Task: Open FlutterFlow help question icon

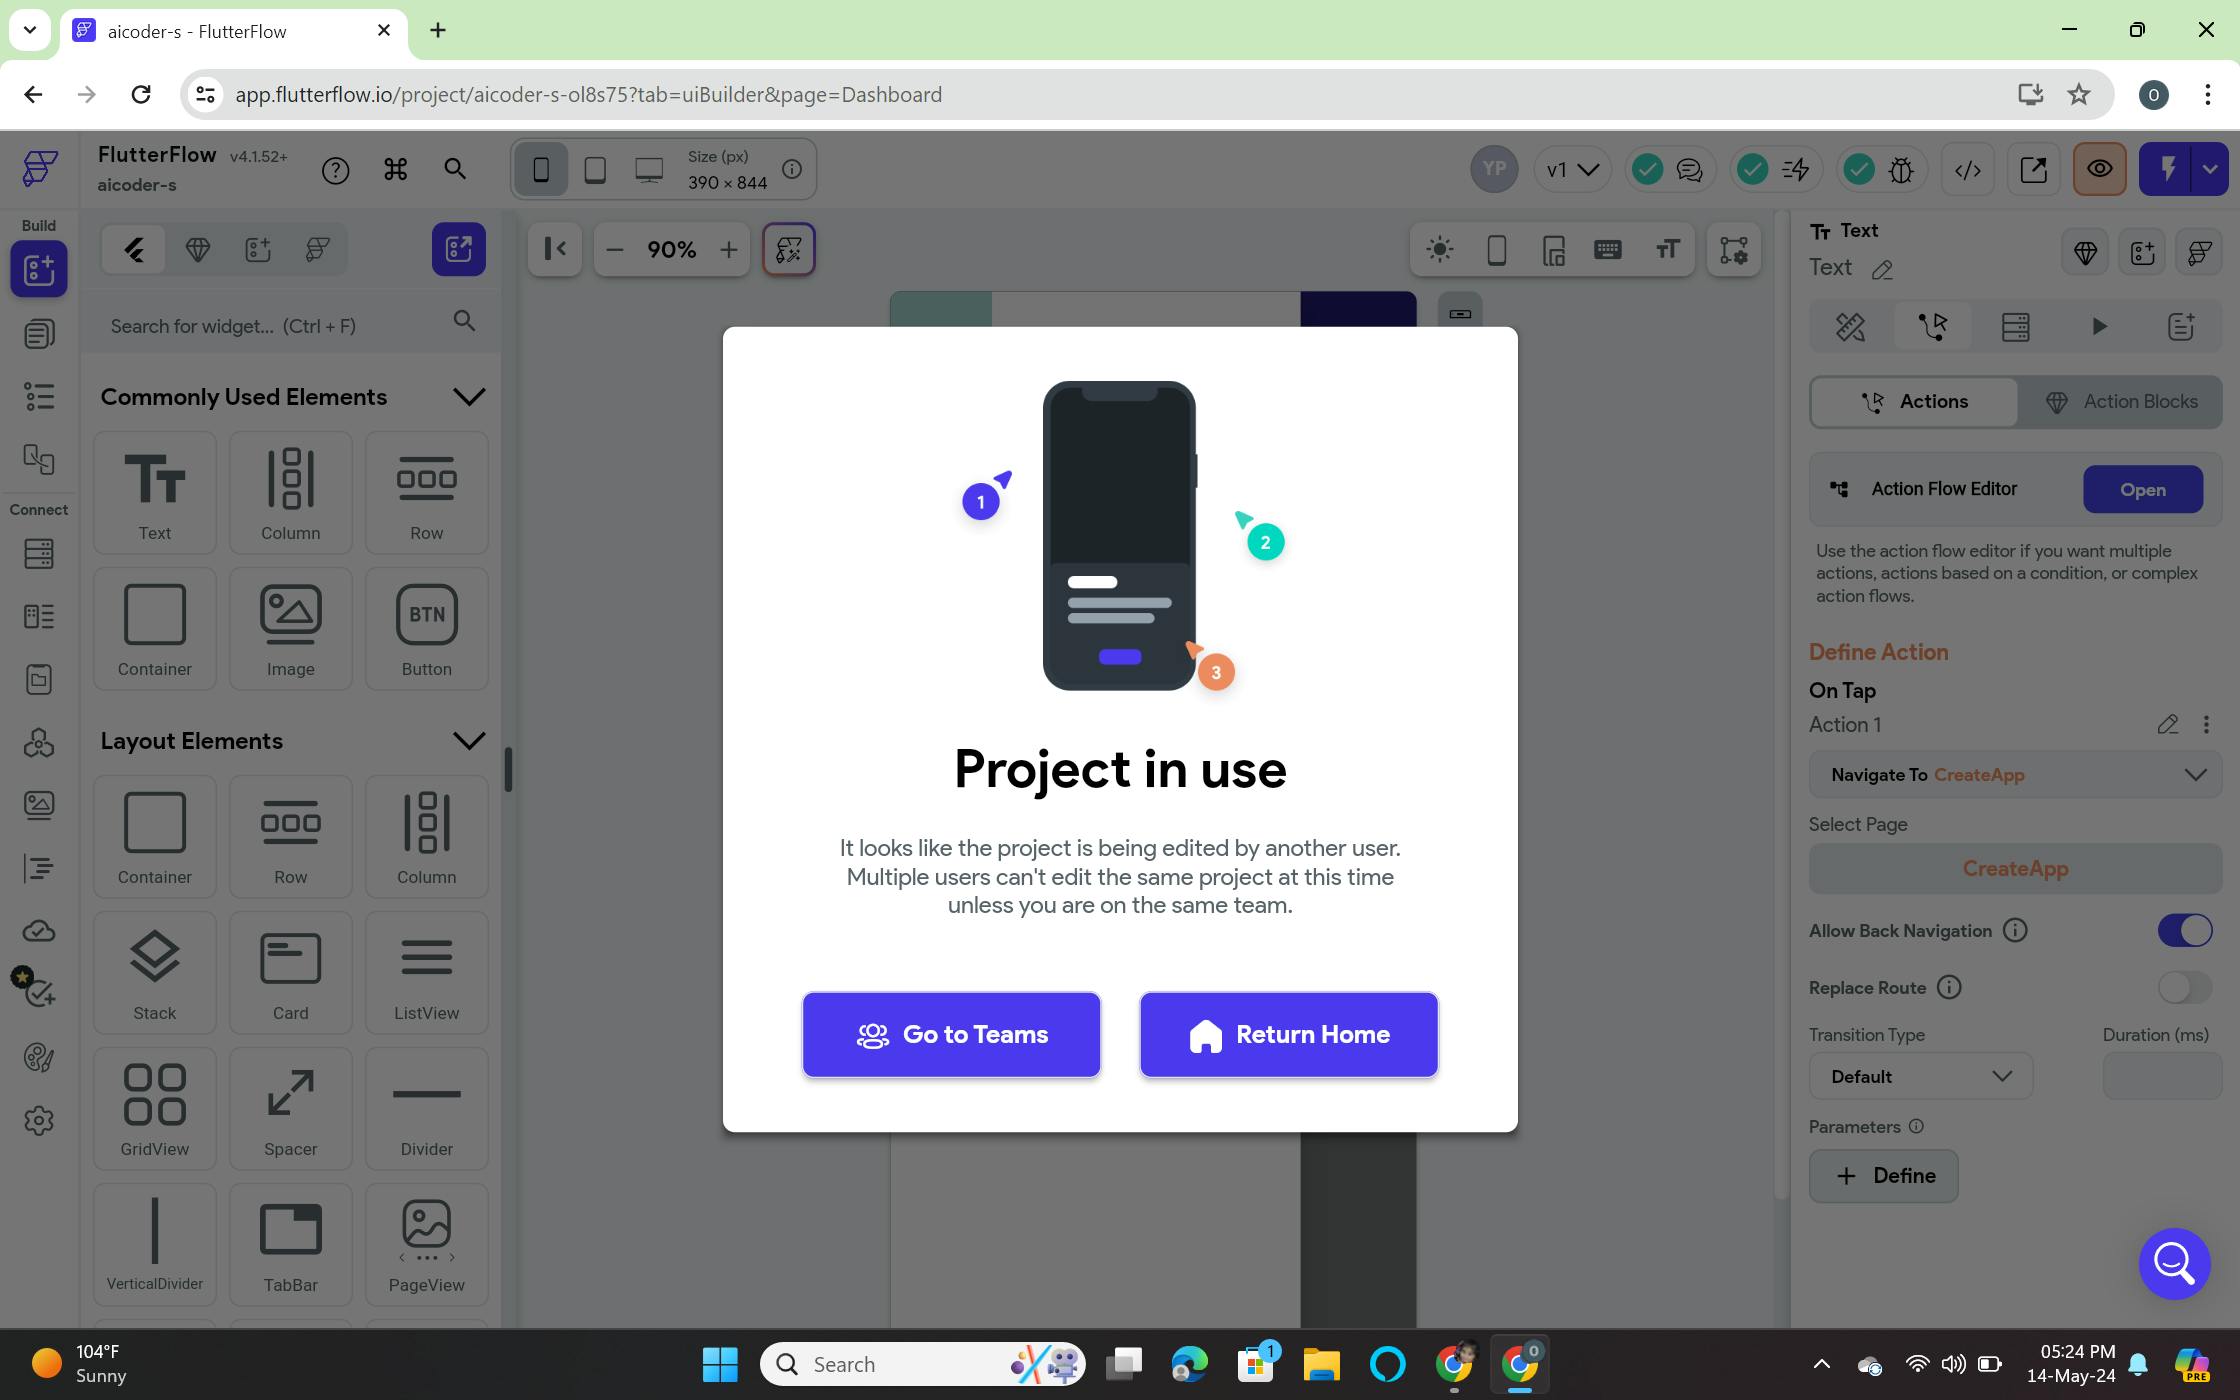Action: [x=336, y=171]
